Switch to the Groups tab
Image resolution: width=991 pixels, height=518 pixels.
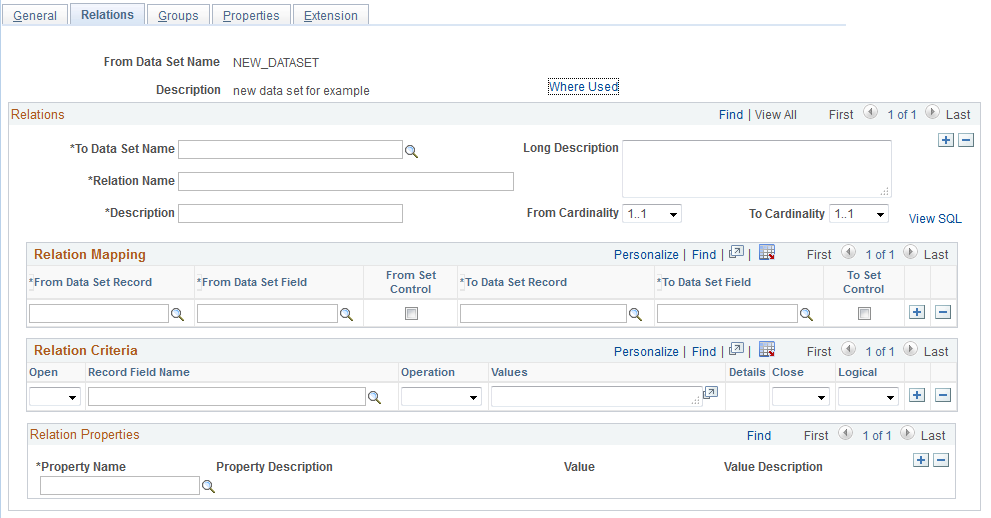pos(178,15)
